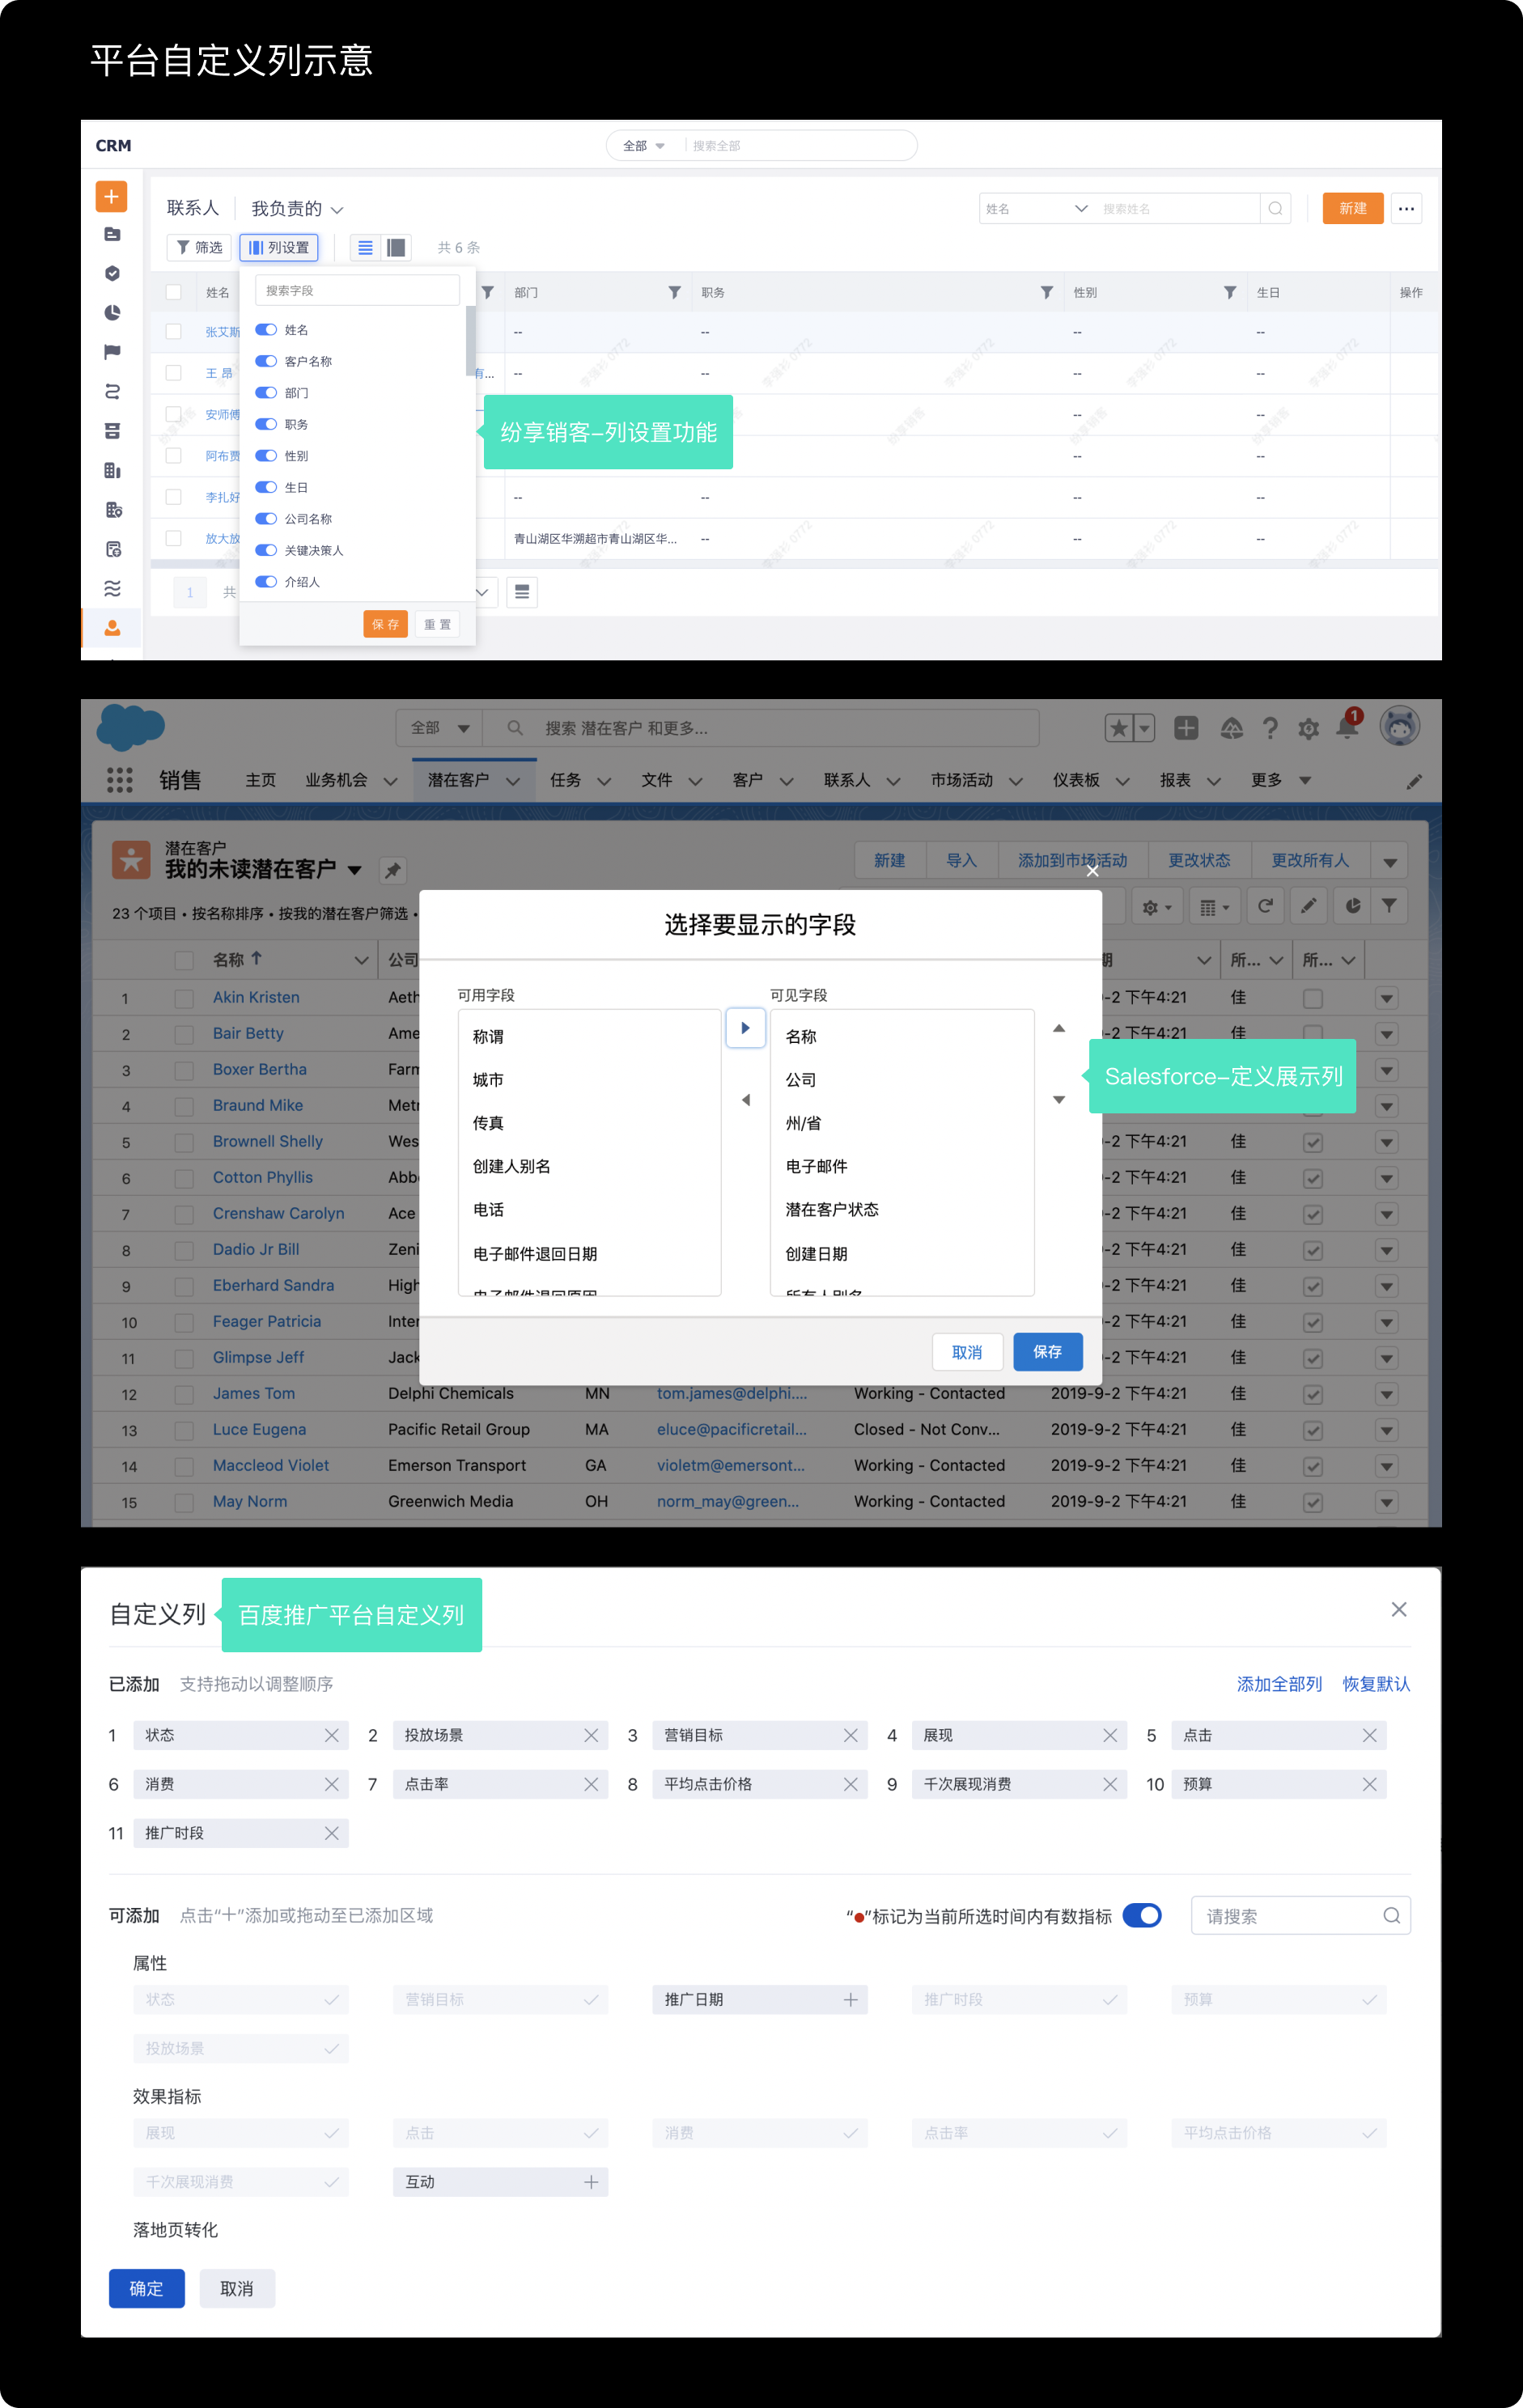The height and width of the screenshot is (2408, 1523).
Task: Toggle the 关键决策人 column switch
Action: pos(266,550)
